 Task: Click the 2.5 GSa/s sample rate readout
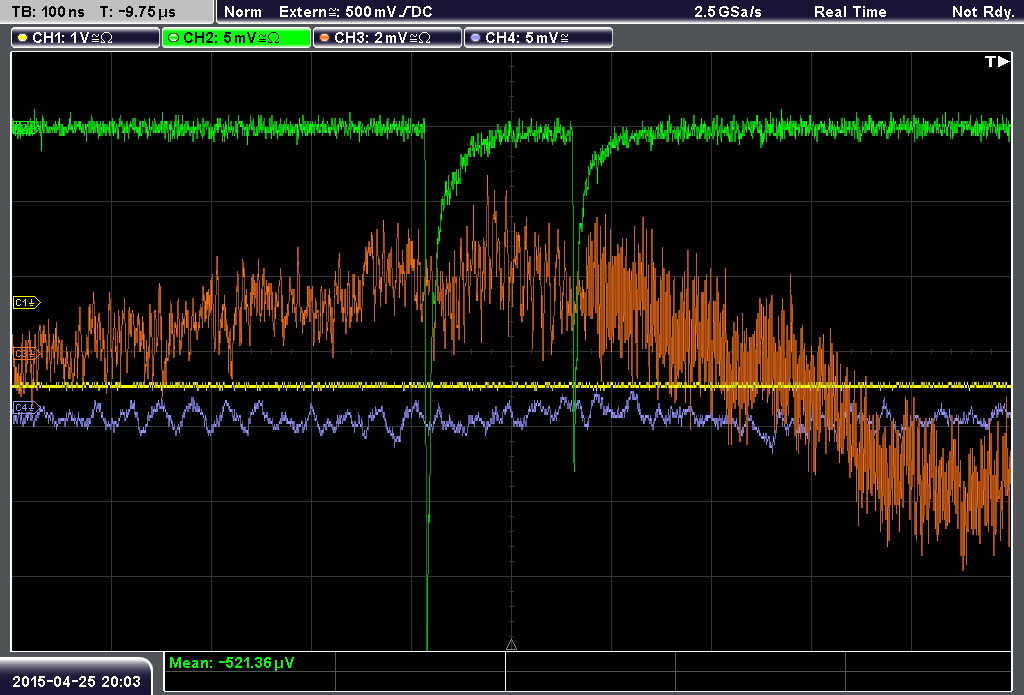click(x=728, y=12)
